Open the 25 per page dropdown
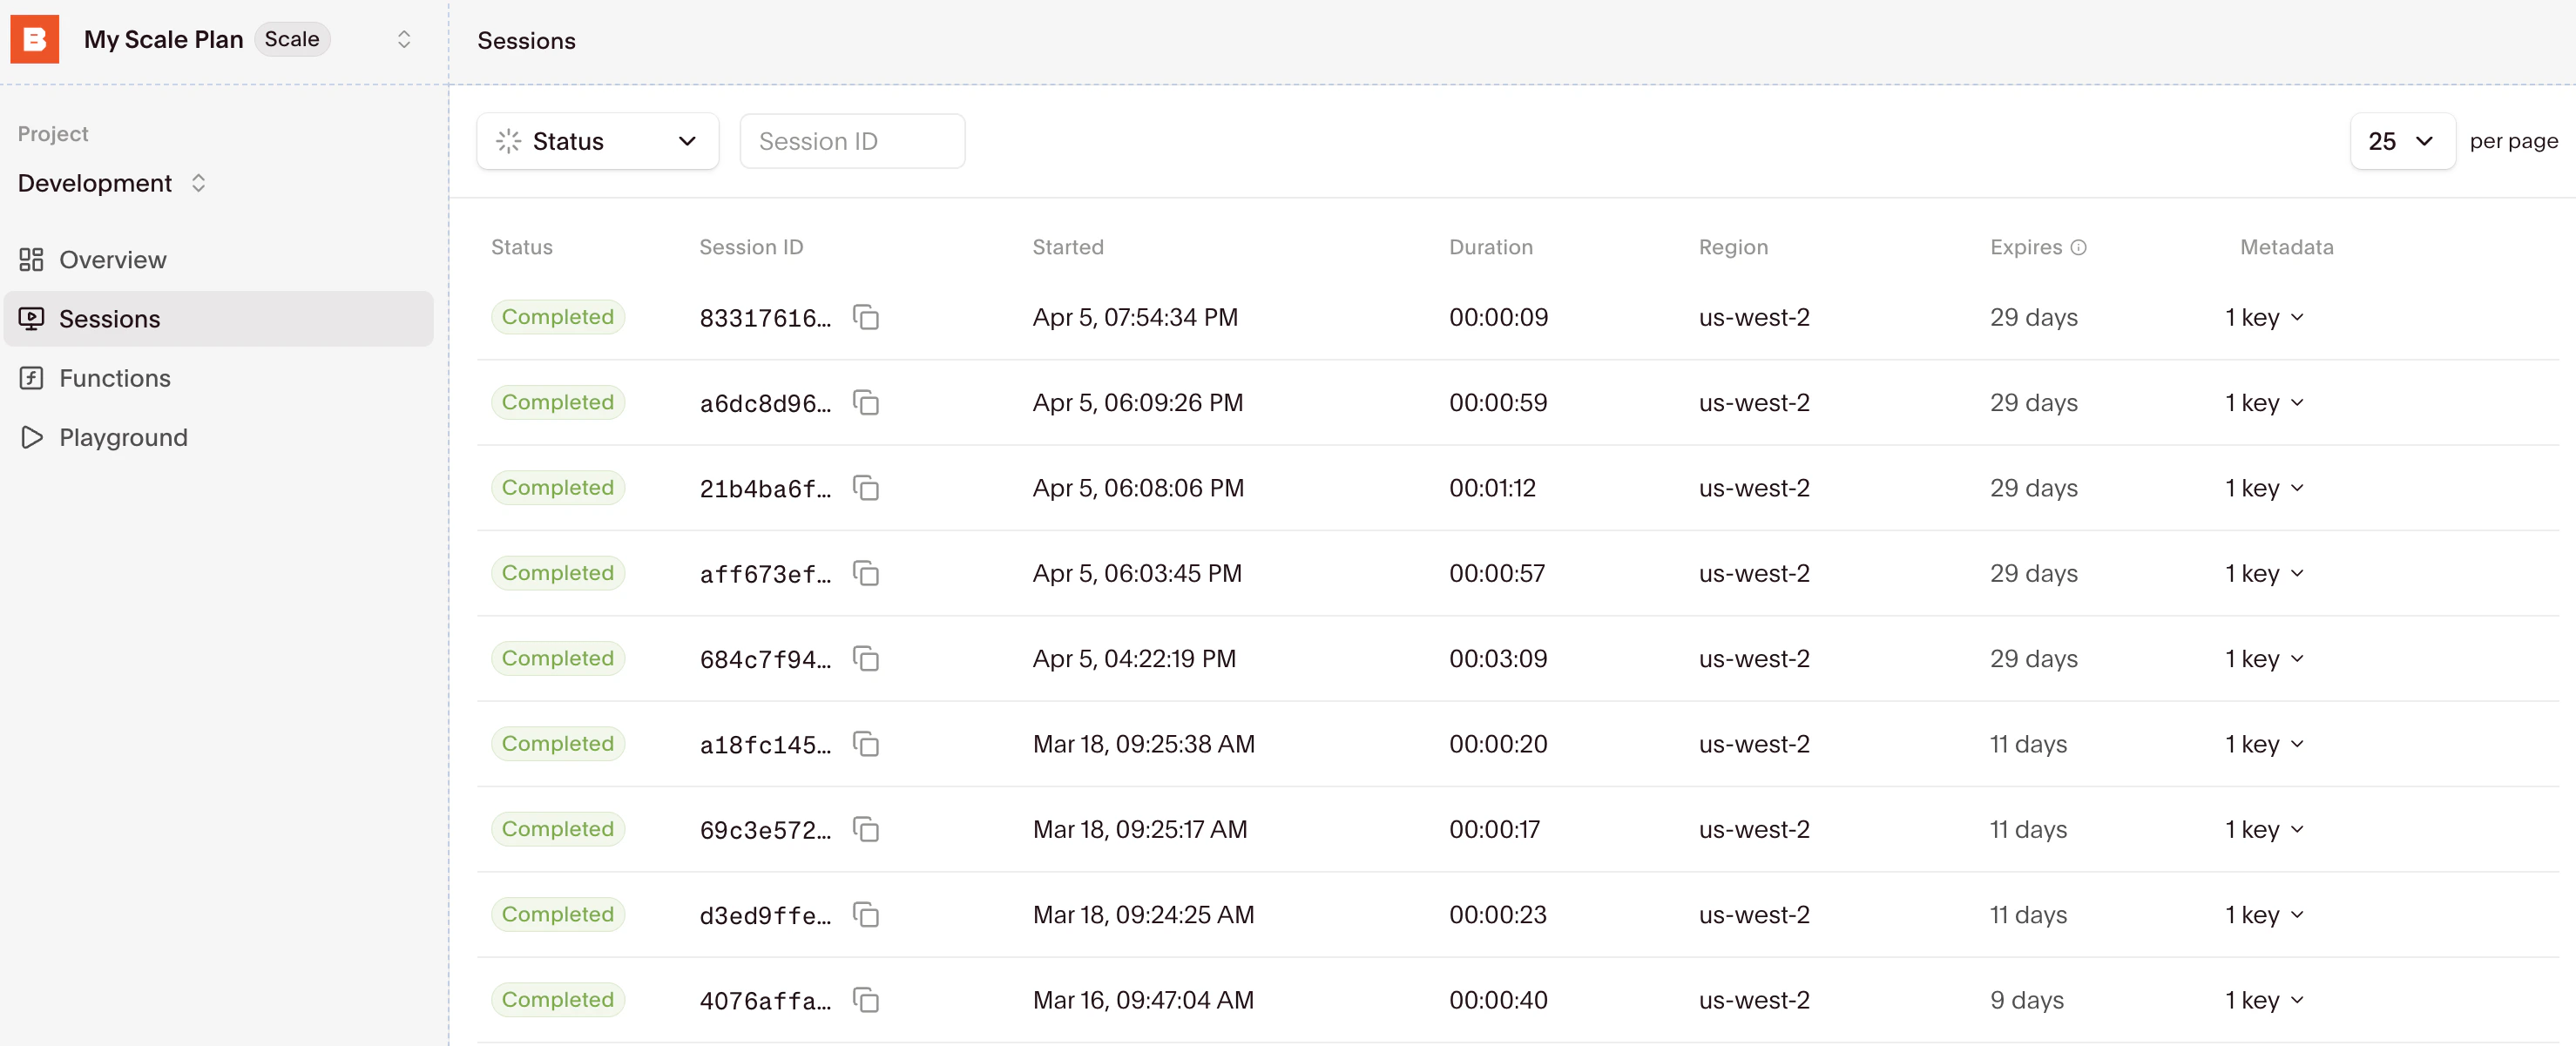 pos(2401,141)
